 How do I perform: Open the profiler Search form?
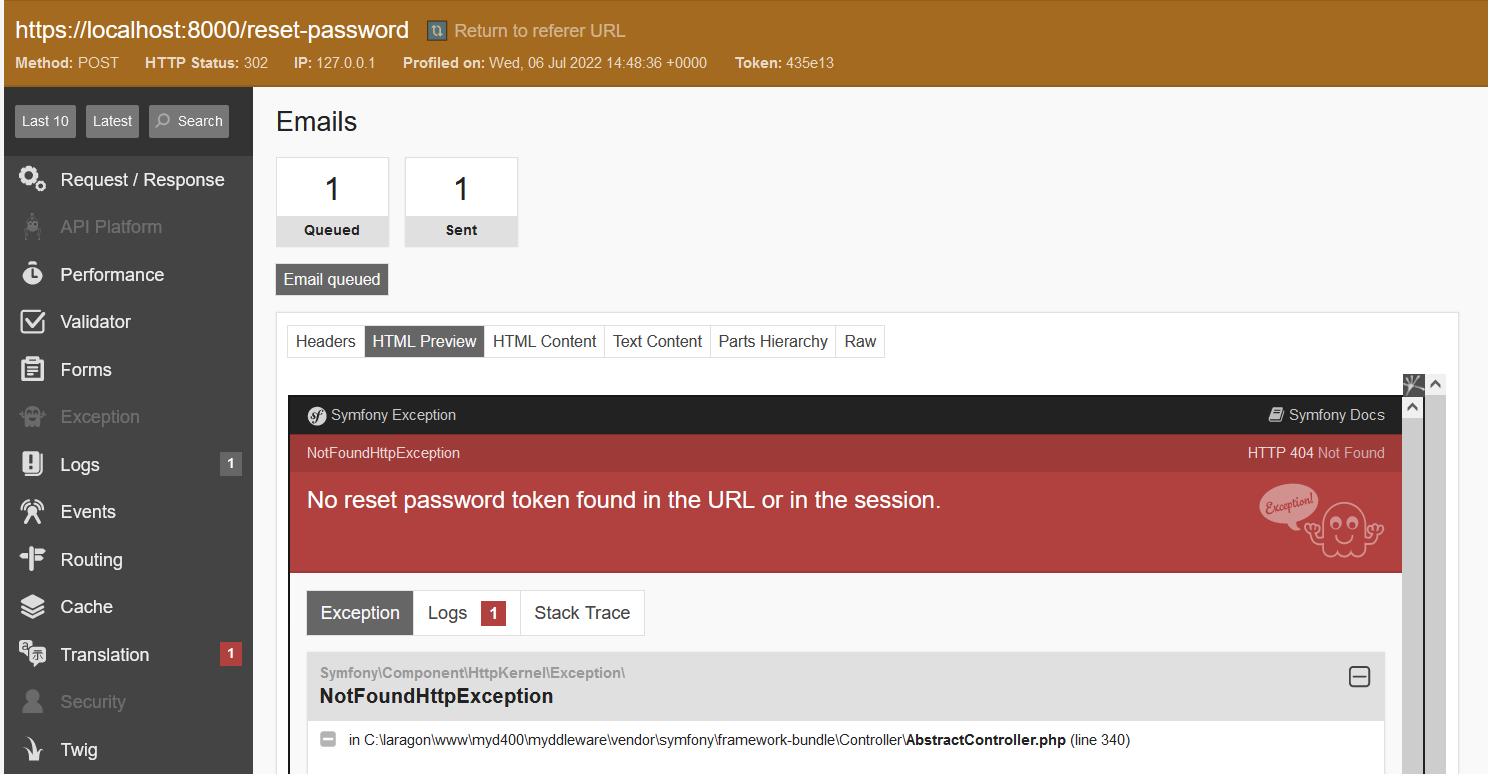(188, 120)
